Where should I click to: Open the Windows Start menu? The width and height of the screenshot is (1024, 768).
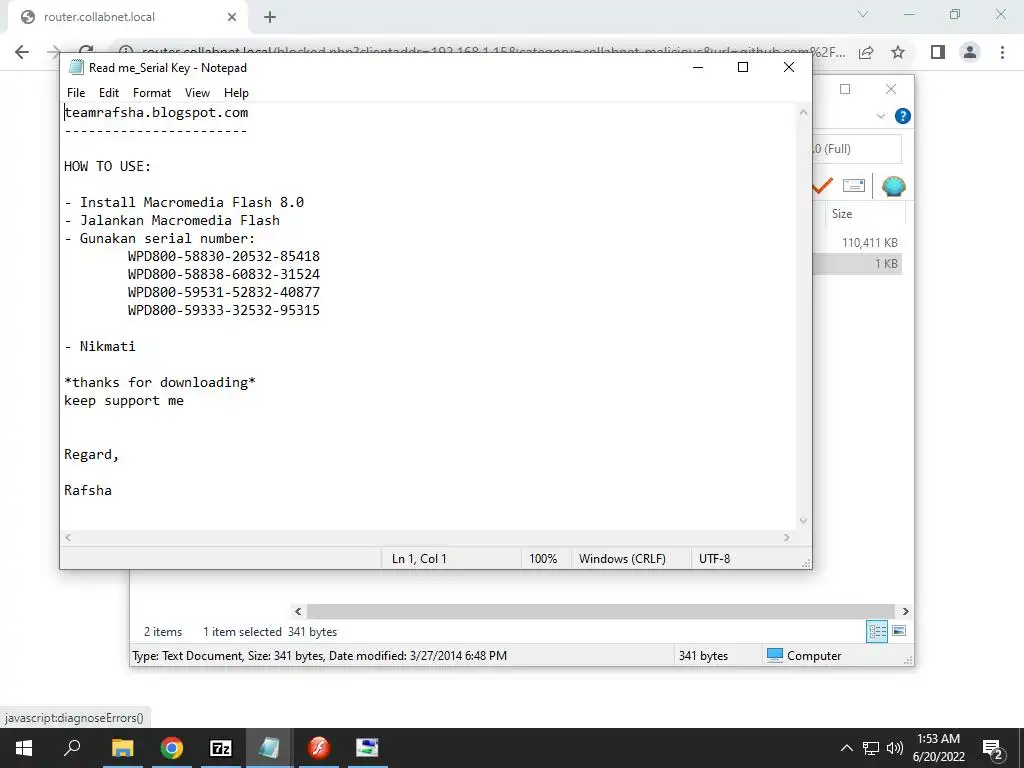[24, 748]
